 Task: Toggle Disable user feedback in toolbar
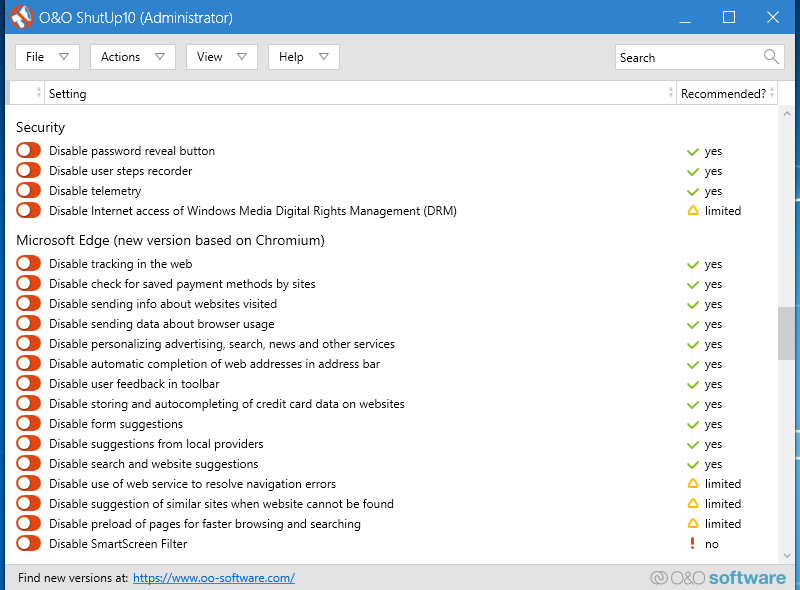click(x=28, y=383)
